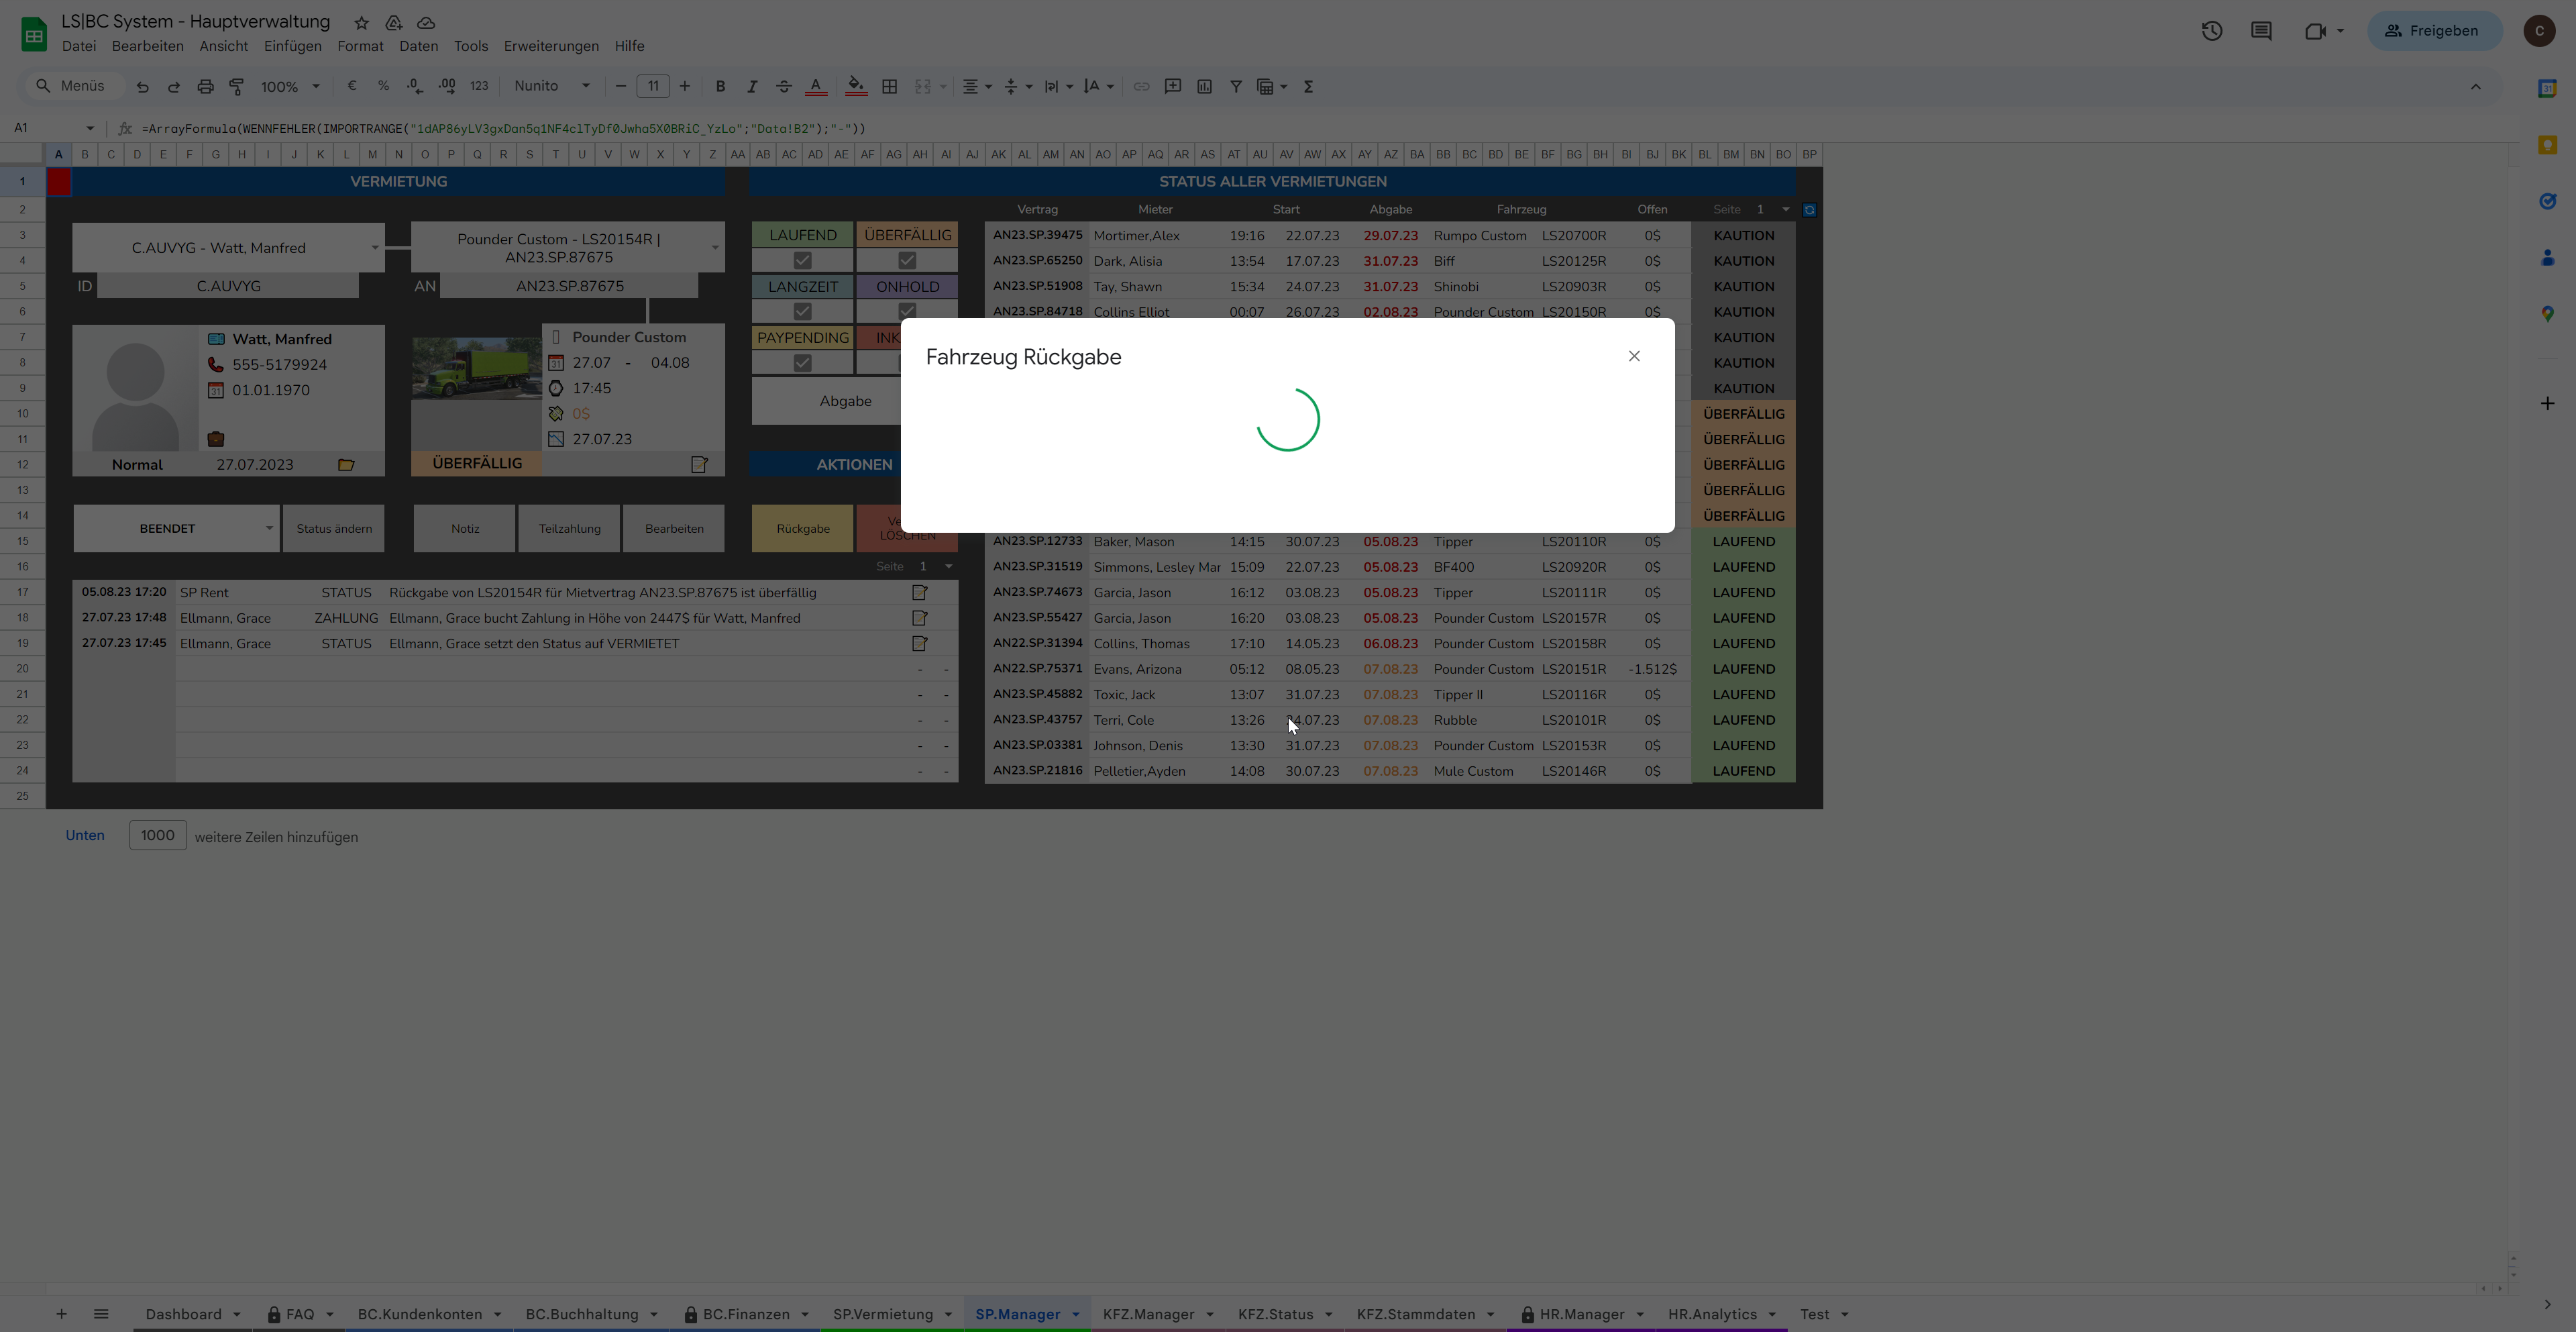Image resolution: width=2576 pixels, height=1332 pixels.
Task: Toggle bold formatting
Action: tap(720, 86)
